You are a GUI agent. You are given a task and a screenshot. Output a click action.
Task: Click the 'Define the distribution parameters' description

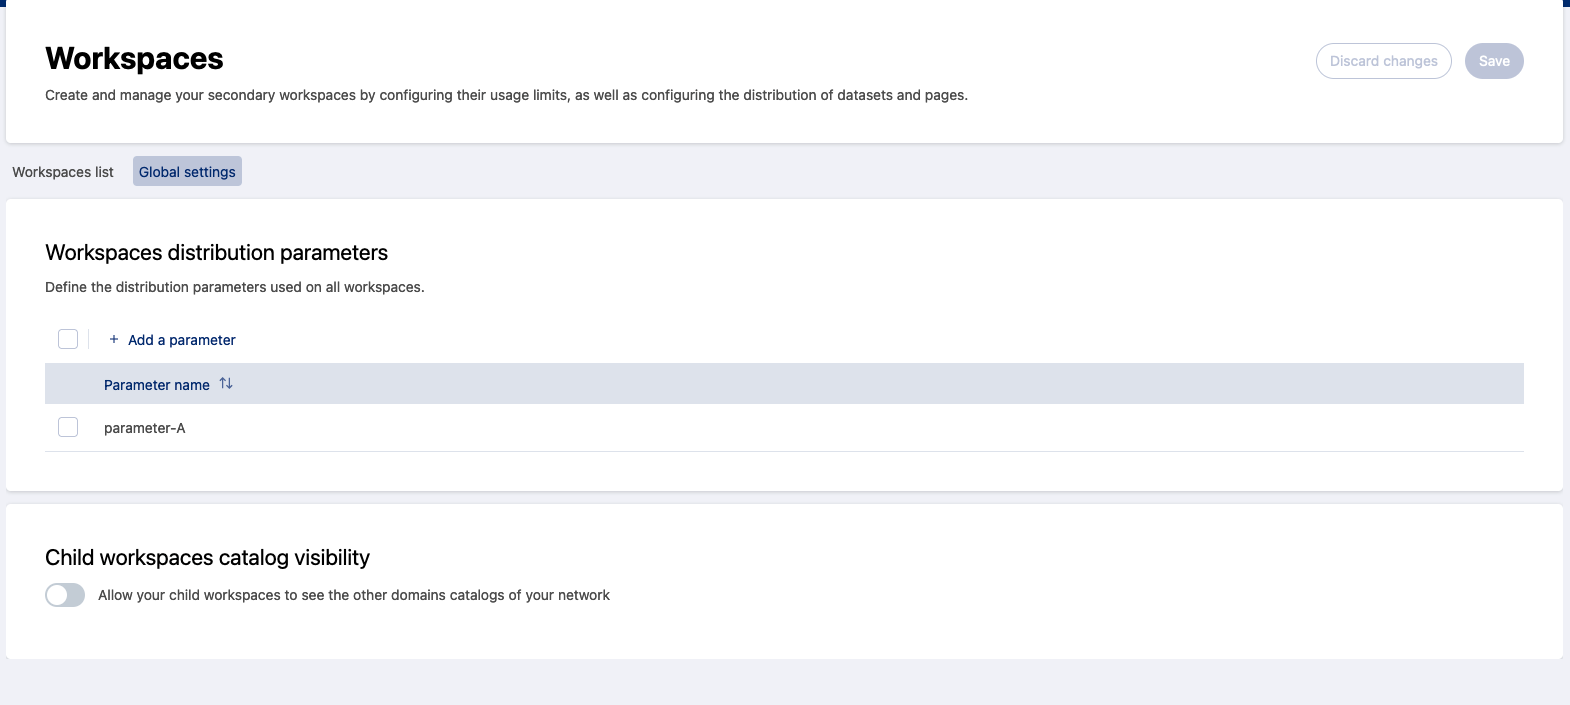pyautogui.click(x=235, y=287)
